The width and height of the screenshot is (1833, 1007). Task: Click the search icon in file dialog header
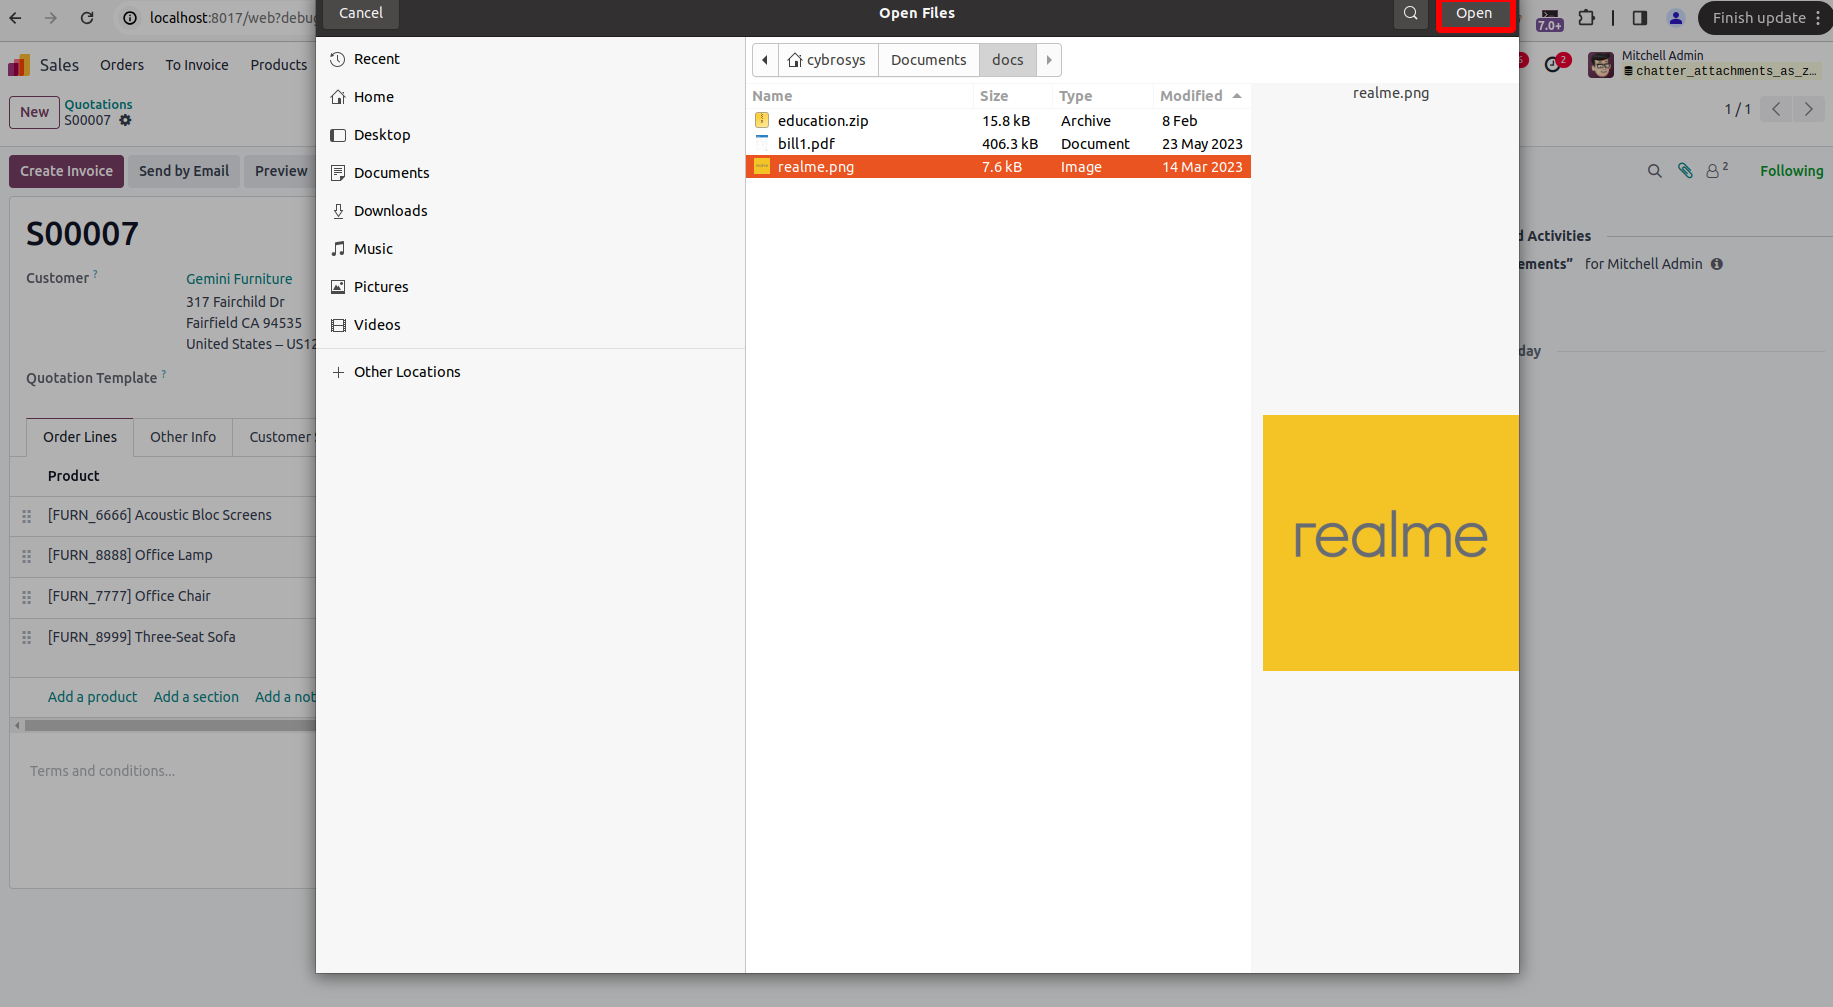coord(1410,14)
